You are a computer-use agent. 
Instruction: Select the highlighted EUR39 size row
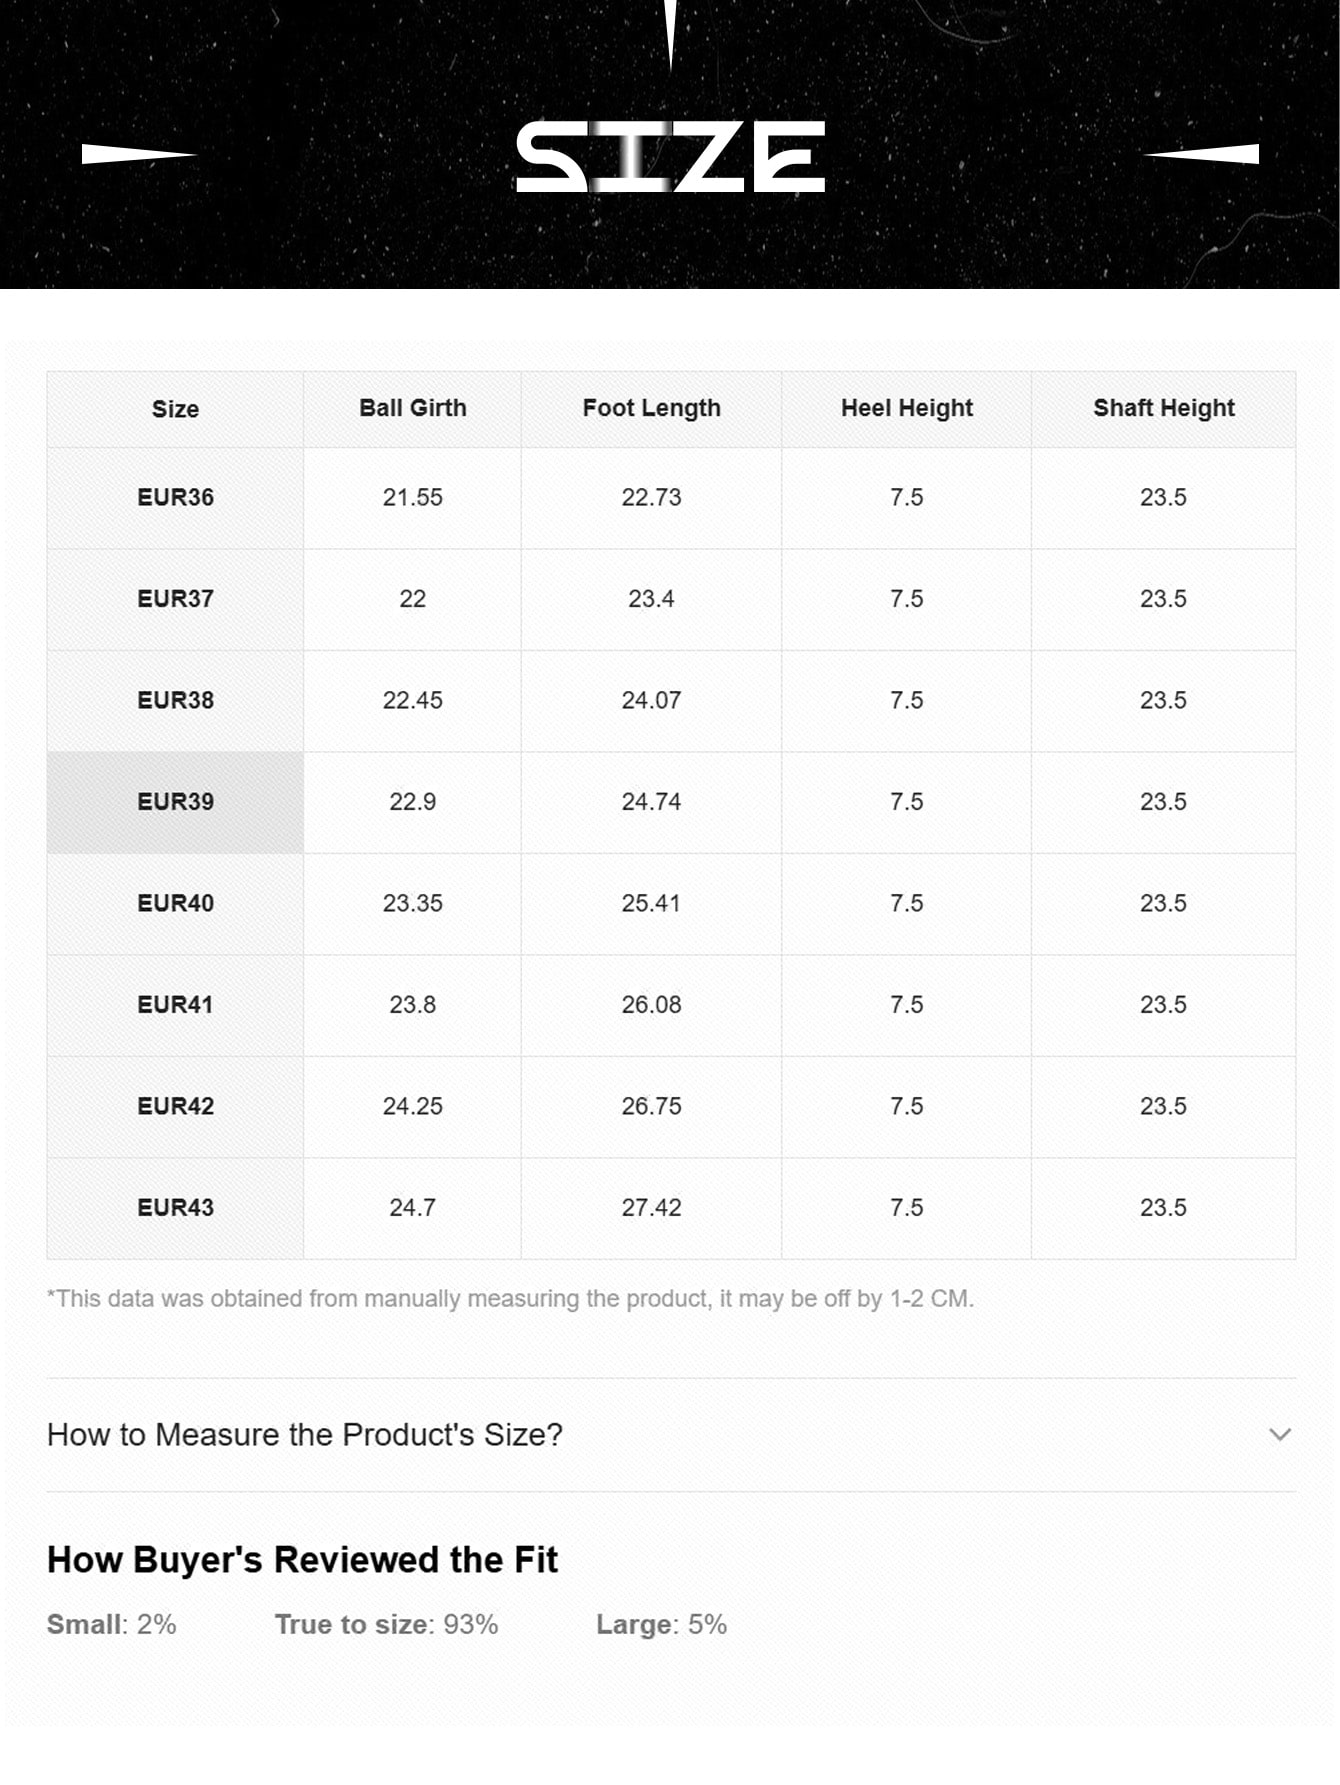click(175, 802)
